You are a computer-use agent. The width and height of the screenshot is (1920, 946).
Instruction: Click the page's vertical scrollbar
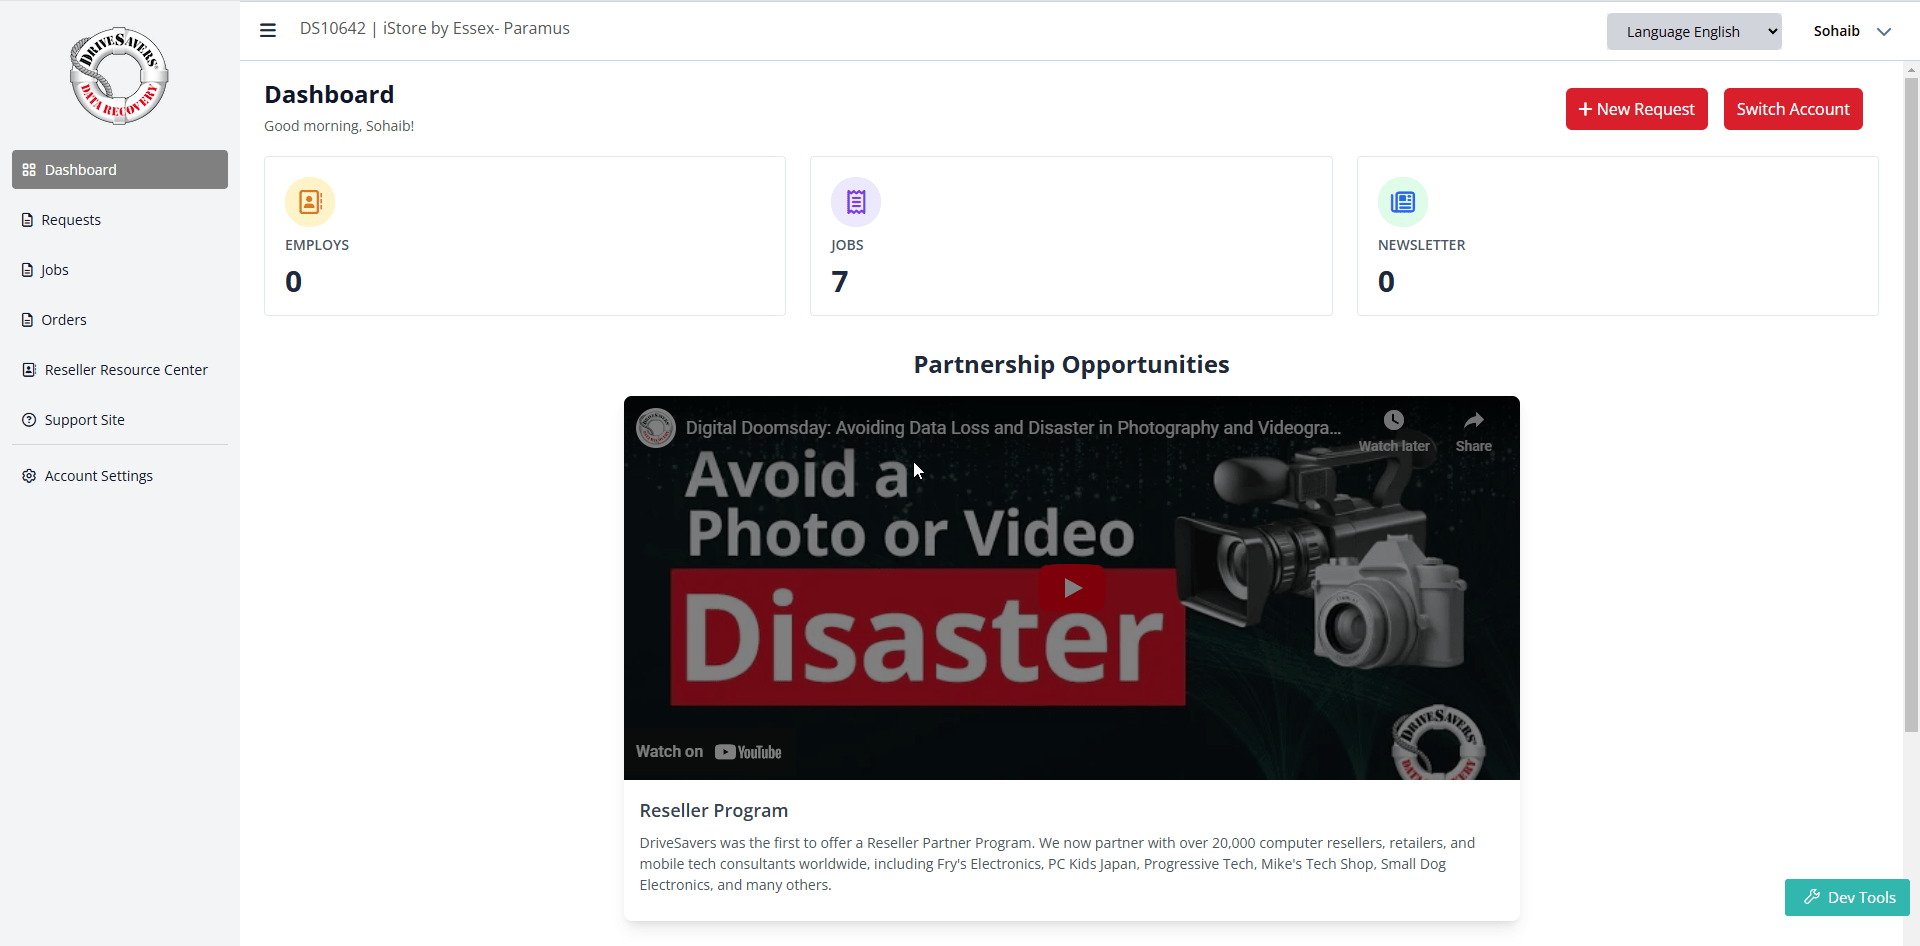pyautogui.click(x=1911, y=400)
